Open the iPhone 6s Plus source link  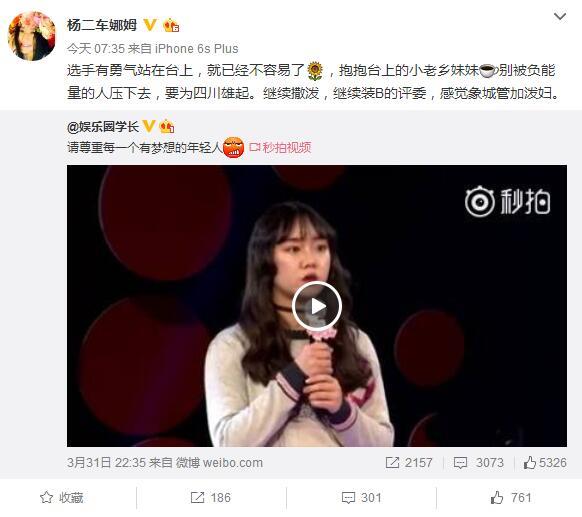tap(196, 49)
